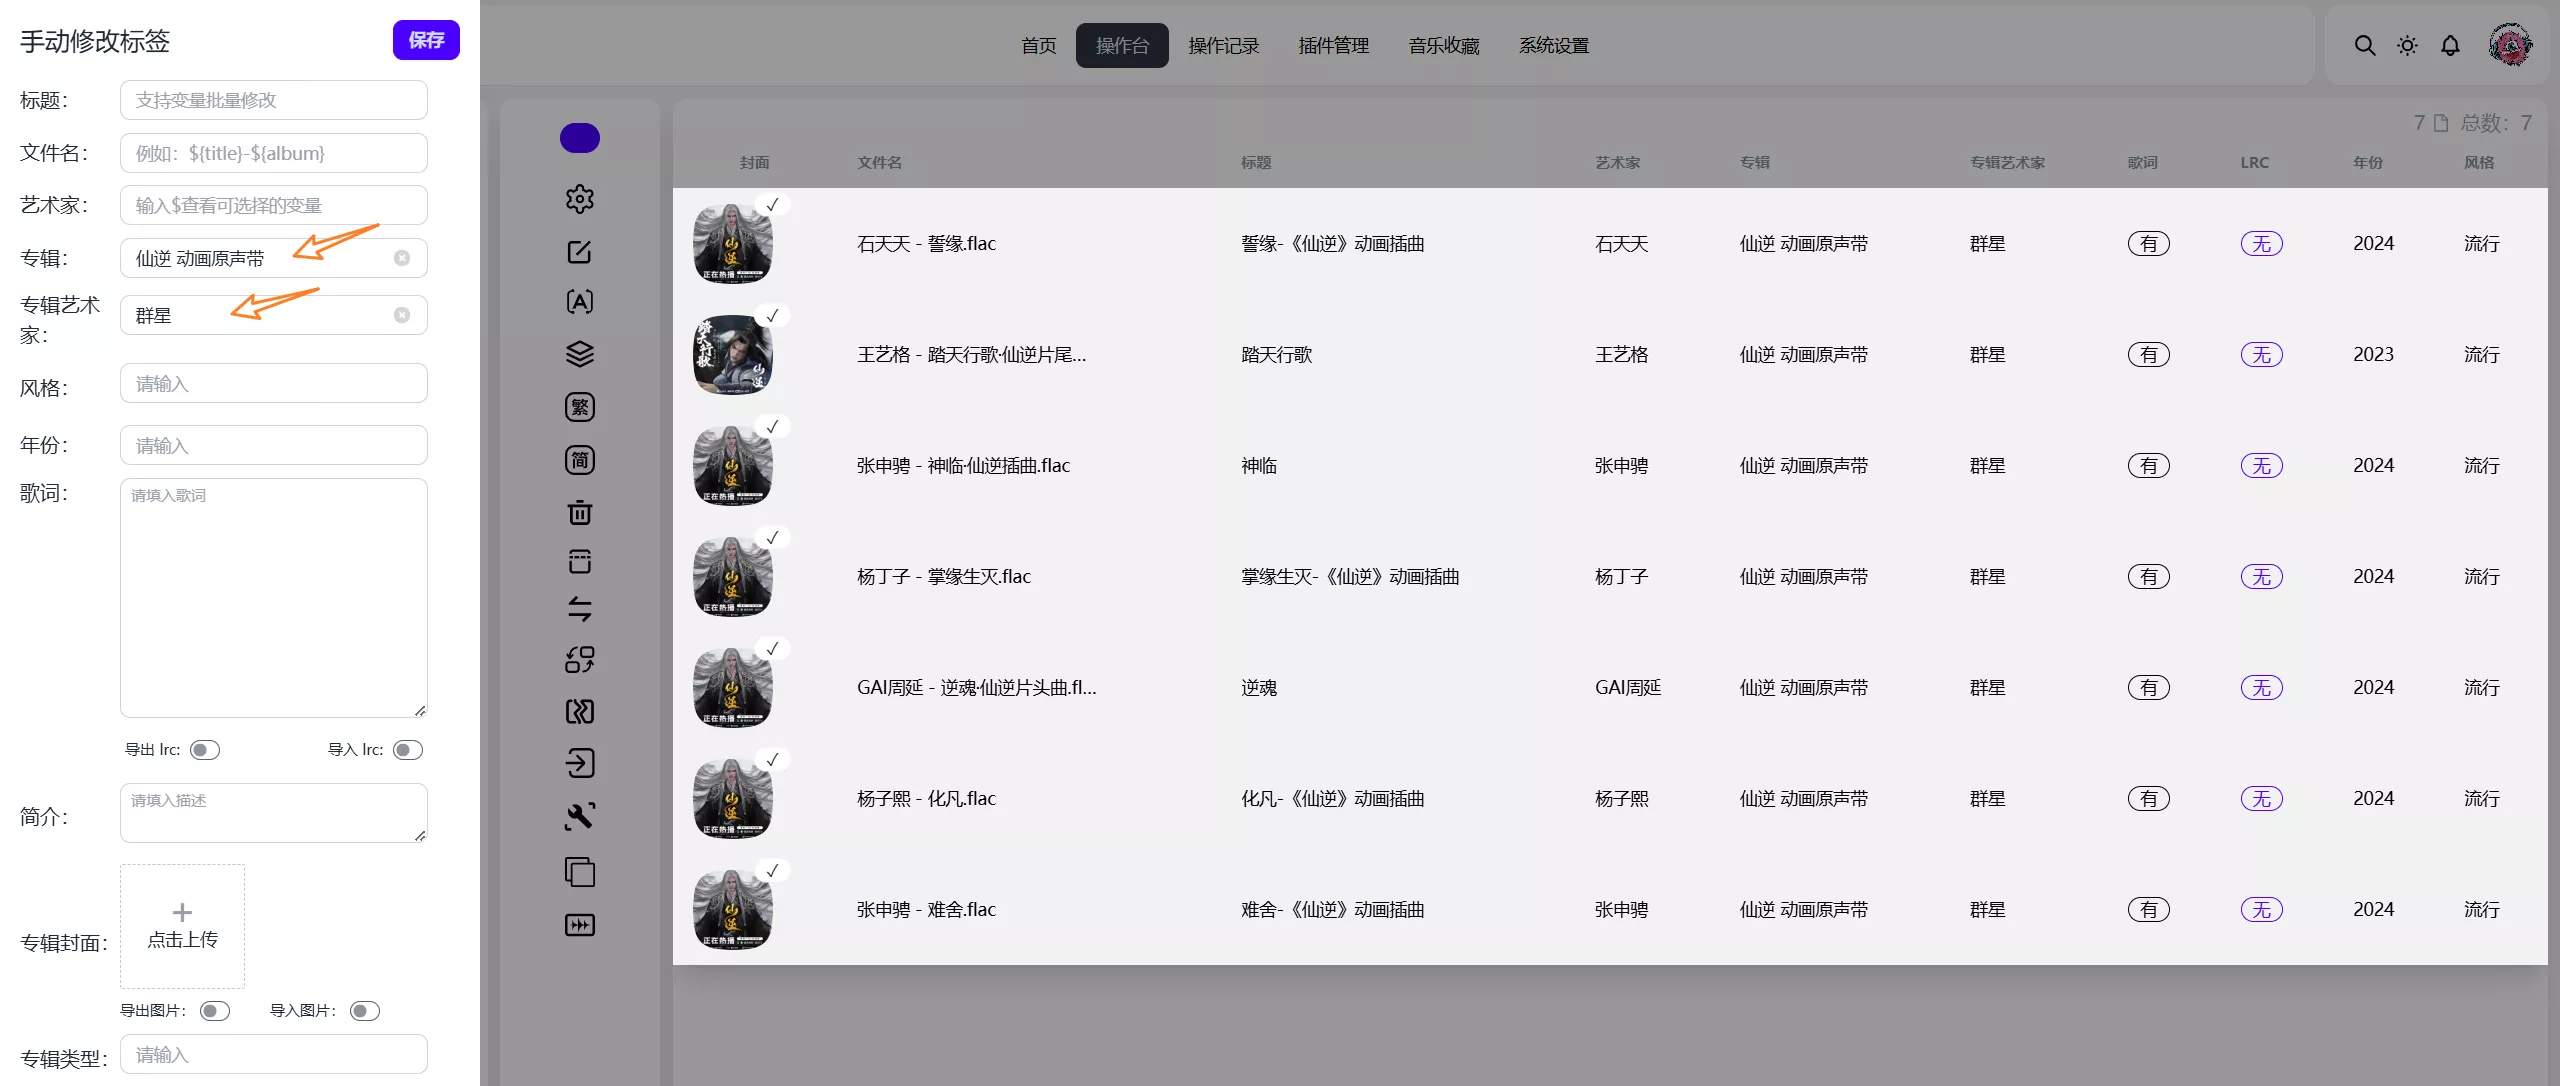Open search with the magnifier icon
This screenshot has width=2560, height=1086.
click(2364, 46)
